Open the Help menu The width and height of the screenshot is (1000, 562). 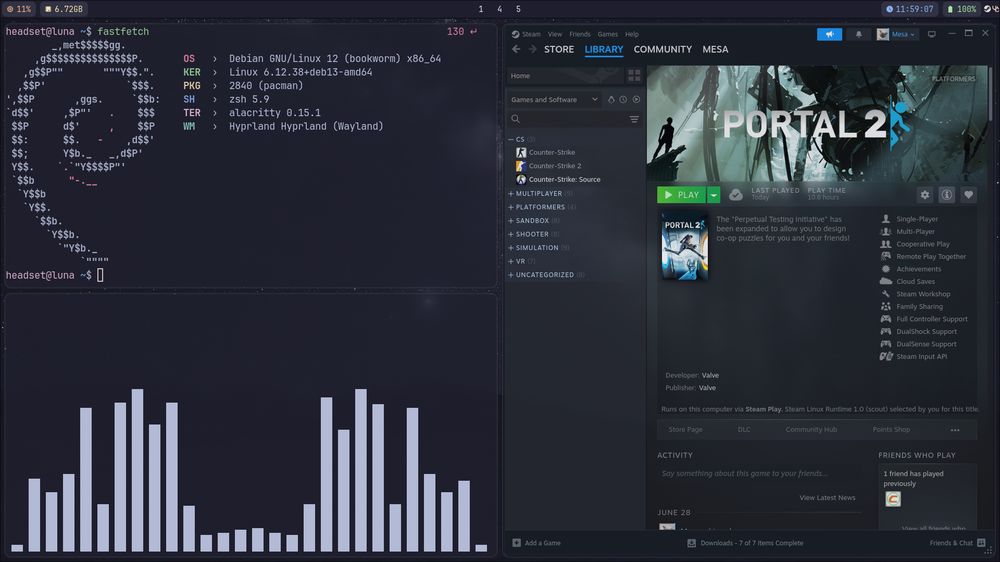pyautogui.click(x=631, y=34)
